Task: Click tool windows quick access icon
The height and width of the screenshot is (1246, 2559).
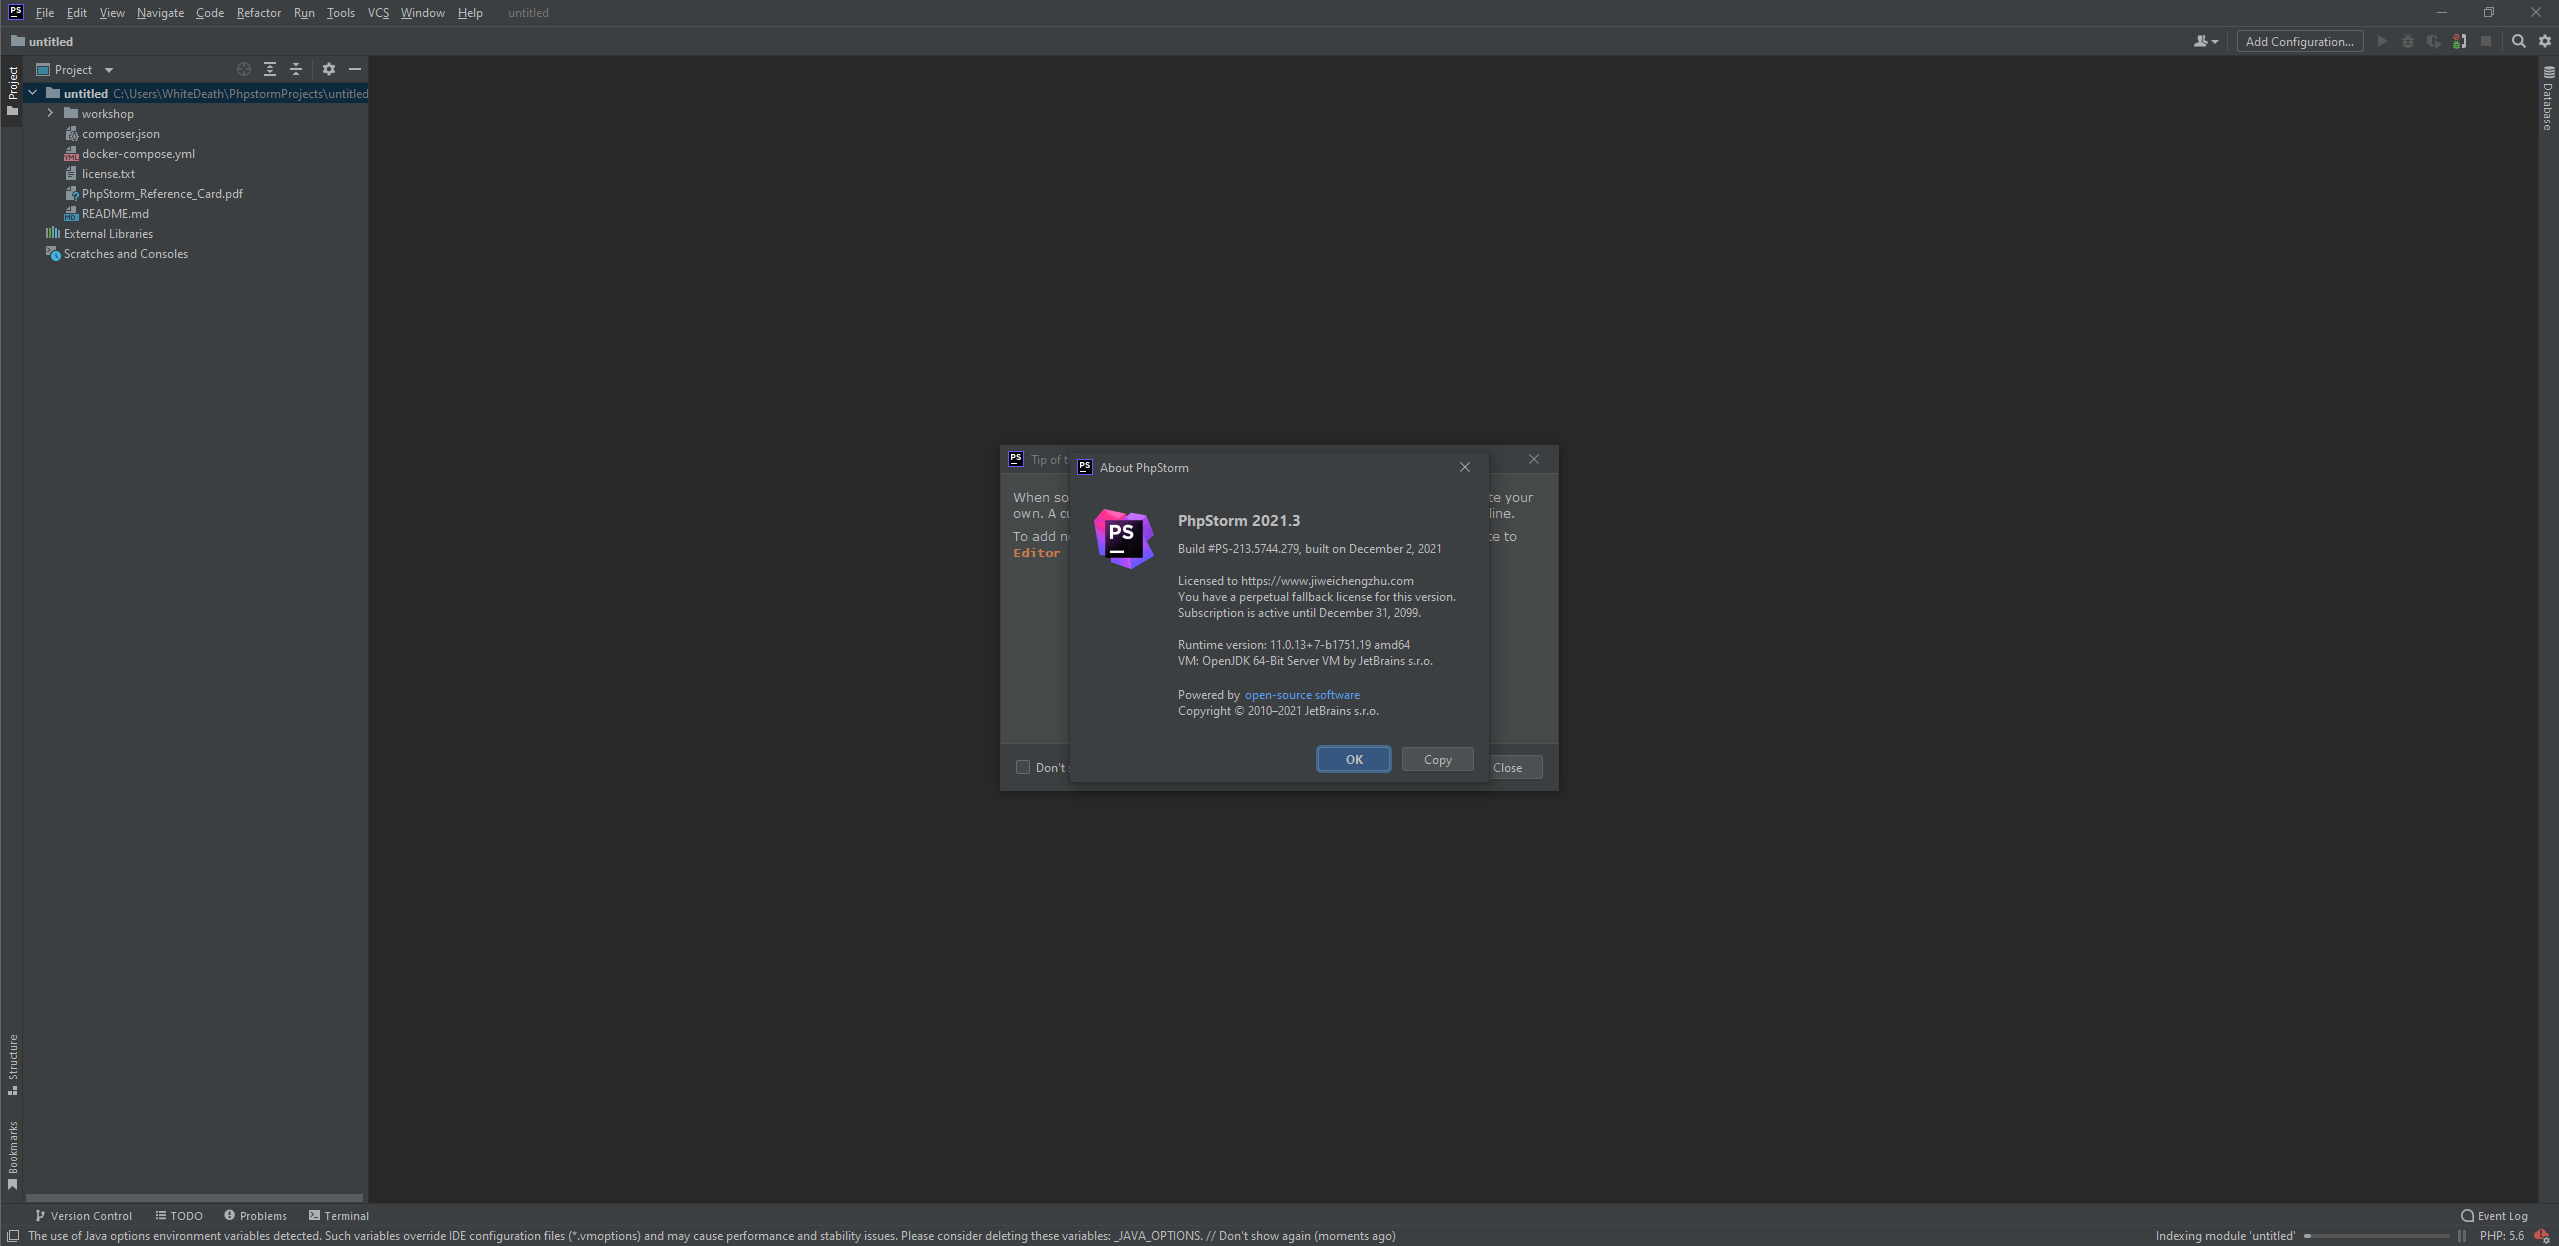Action: [13, 1236]
